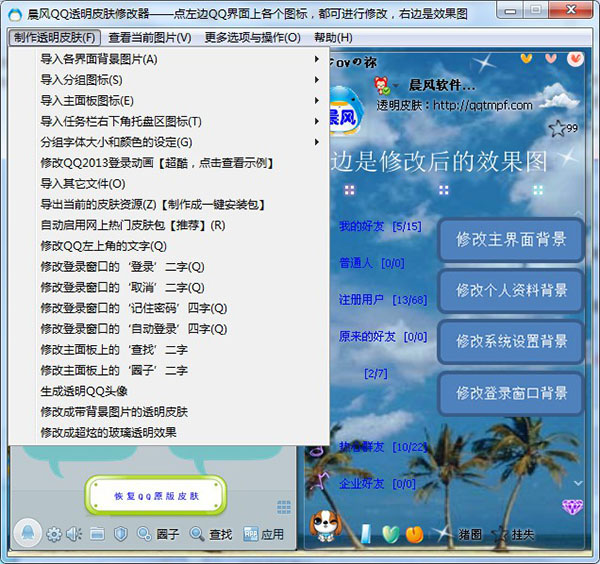Image resolution: width=600 pixels, height=564 pixels.
Task: Click the QQ penguin icon at bottom left
Action: click(29, 533)
